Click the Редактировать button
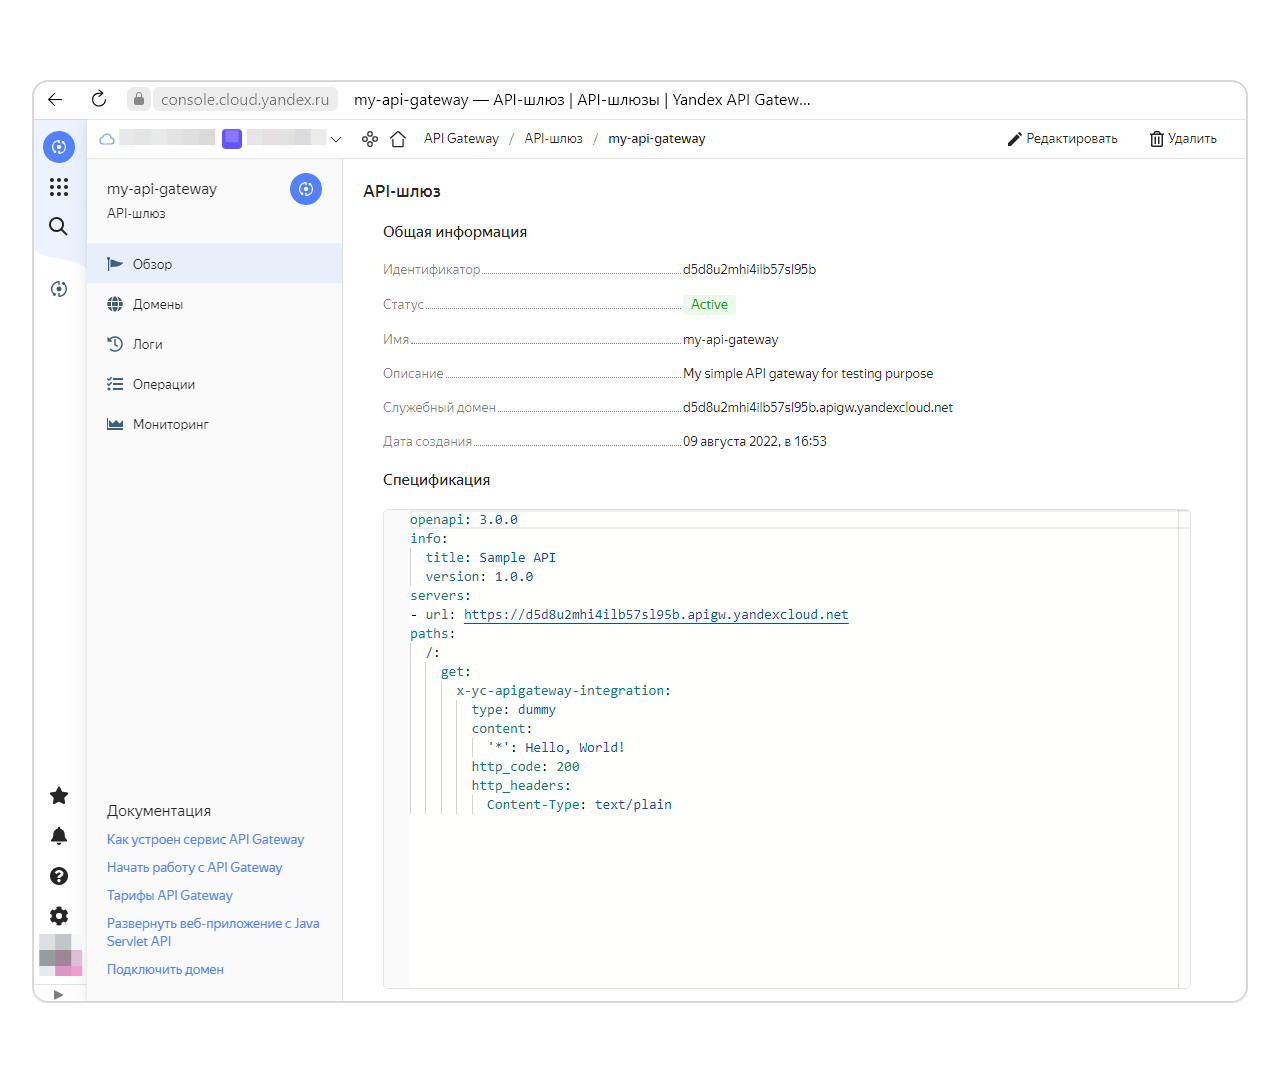 1062,138
